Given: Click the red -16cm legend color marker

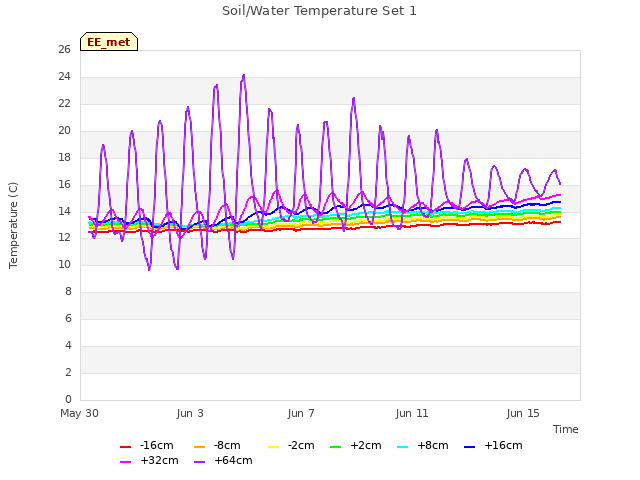Looking at the screenshot, I should tap(125, 447).
